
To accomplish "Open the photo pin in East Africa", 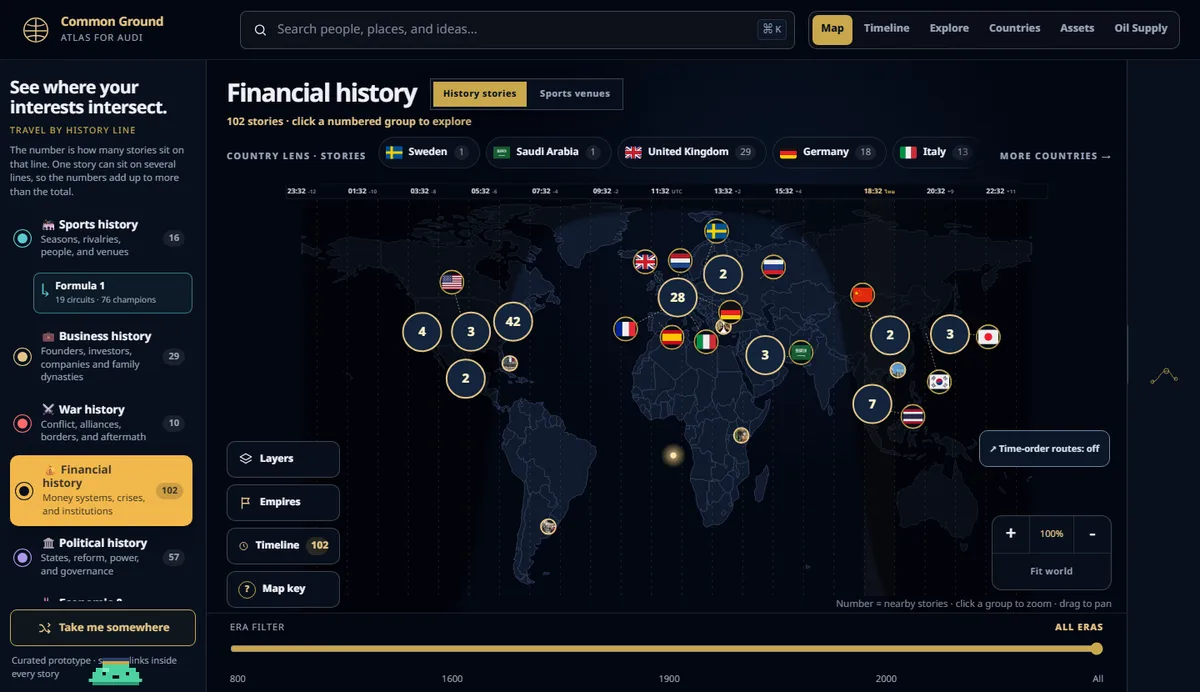I will click(741, 435).
